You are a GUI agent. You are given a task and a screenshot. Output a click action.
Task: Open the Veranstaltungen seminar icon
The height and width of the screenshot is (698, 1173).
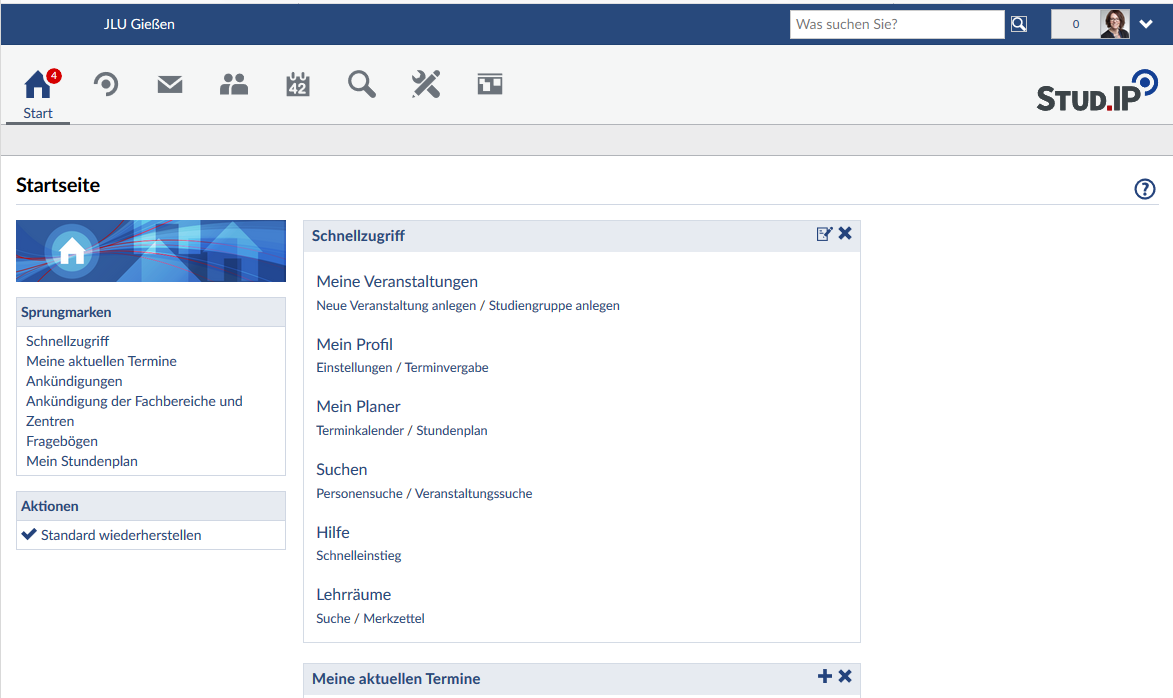click(106, 85)
